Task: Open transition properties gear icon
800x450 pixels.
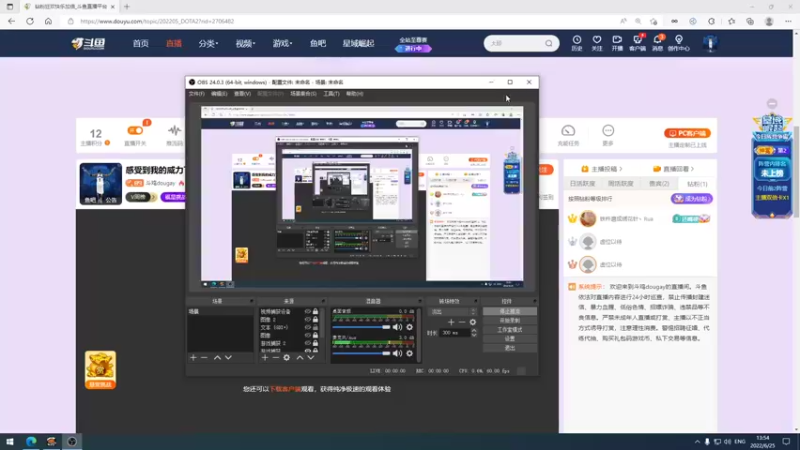Action: tap(473, 322)
